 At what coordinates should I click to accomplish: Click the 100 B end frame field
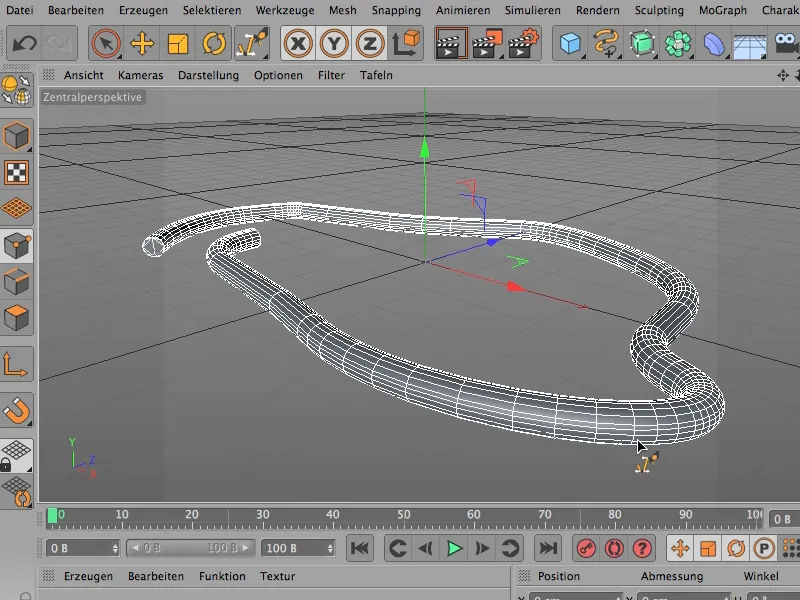[x=298, y=548]
